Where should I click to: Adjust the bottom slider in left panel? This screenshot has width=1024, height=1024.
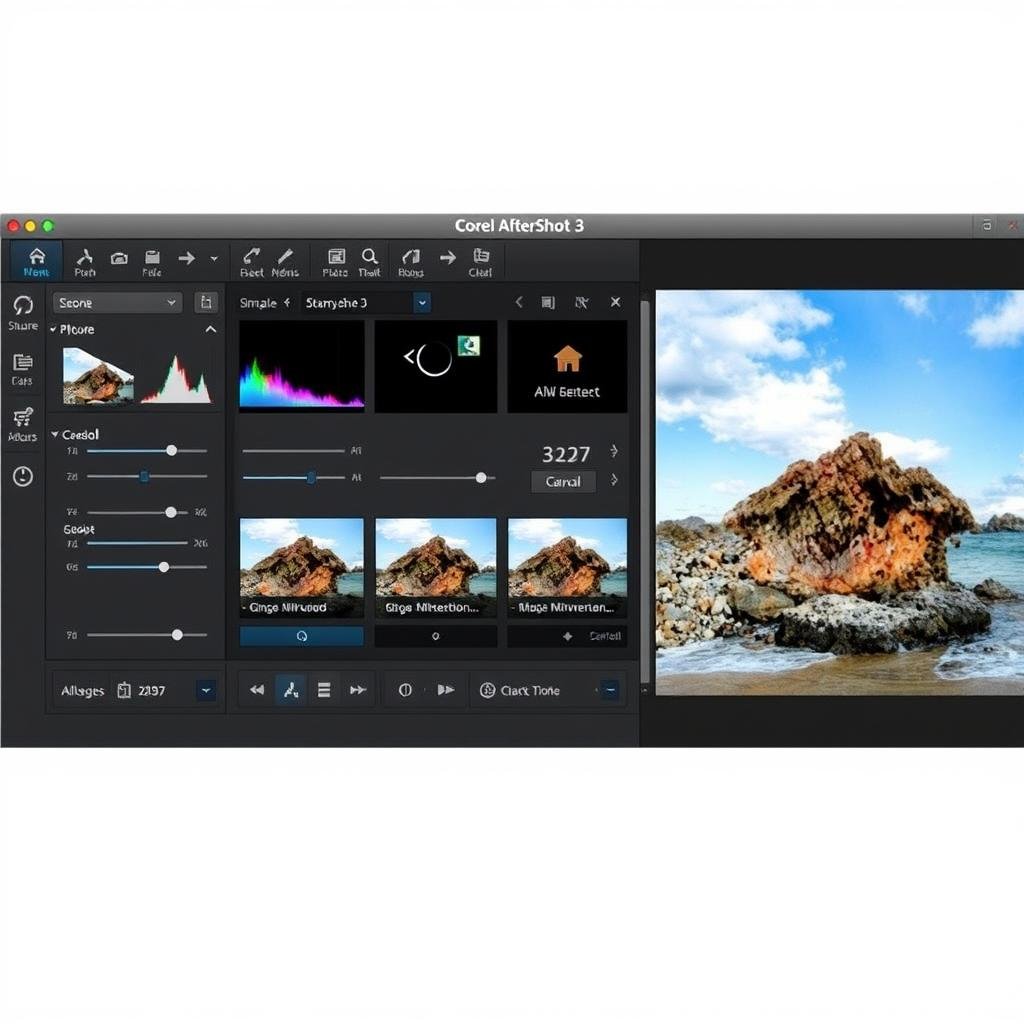pos(177,635)
